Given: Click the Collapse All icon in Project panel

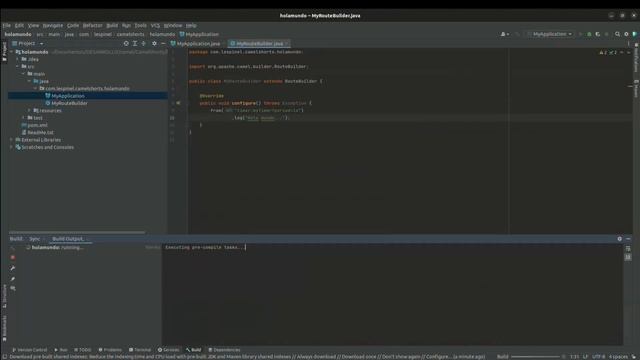Looking at the screenshot, I should coord(144,43).
